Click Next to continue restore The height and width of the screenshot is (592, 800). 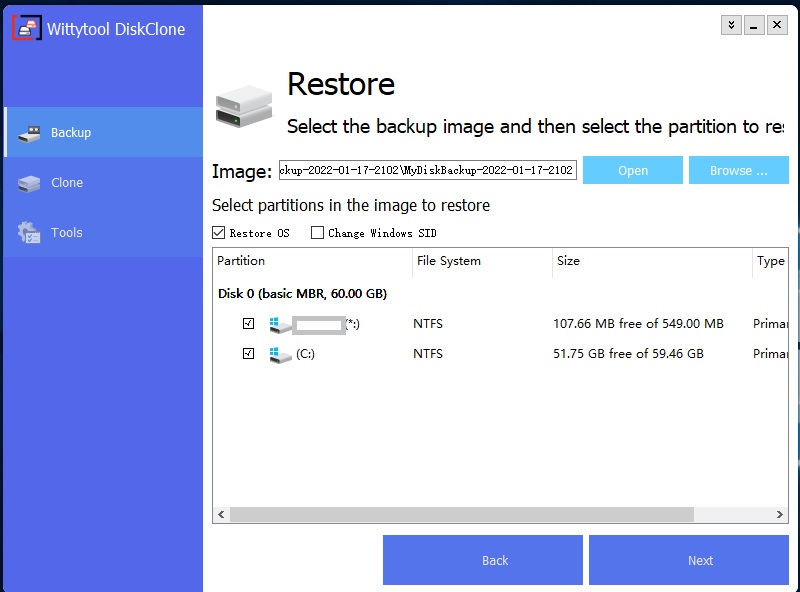tap(689, 560)
